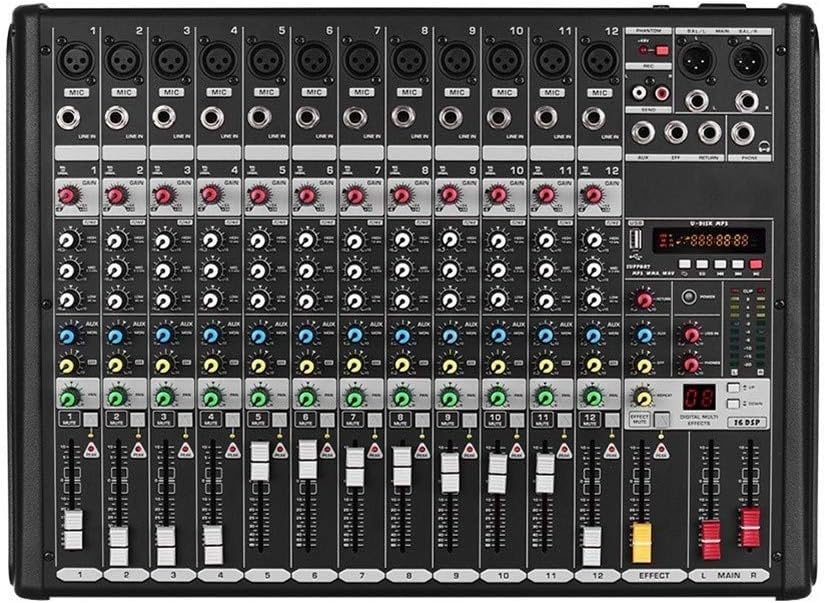The width and height of the screenshot is (825, 603).
Task: Click channel 9 LINE IN jack
Action: (450, 118)
